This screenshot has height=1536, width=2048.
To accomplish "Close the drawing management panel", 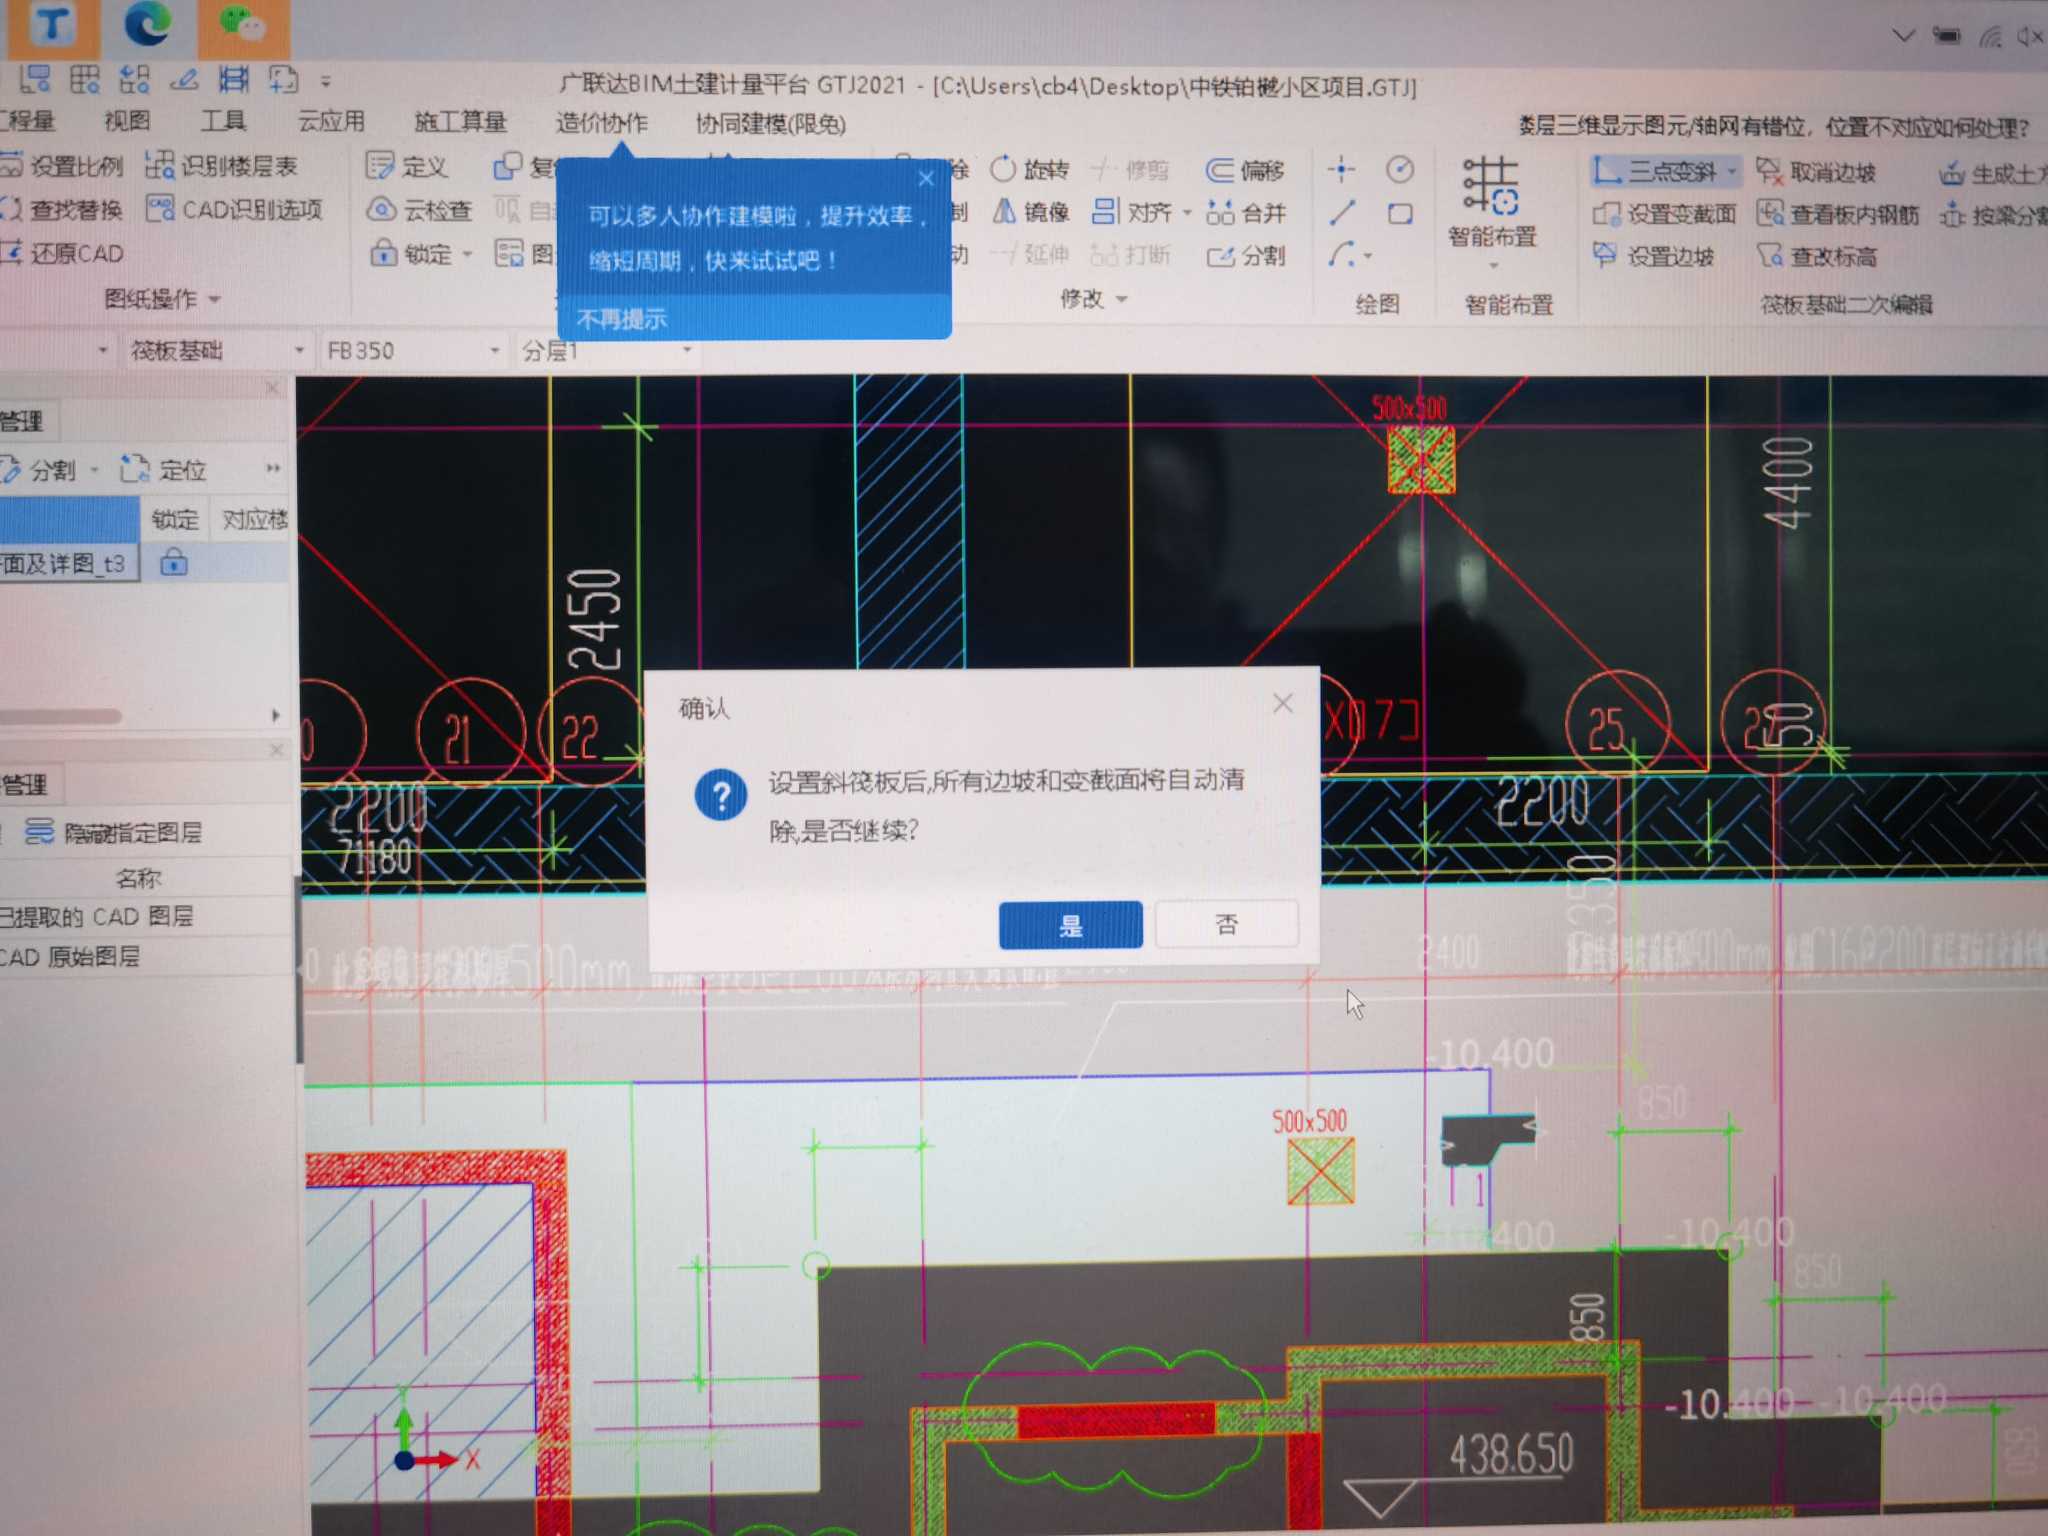I will click(273, 388).
